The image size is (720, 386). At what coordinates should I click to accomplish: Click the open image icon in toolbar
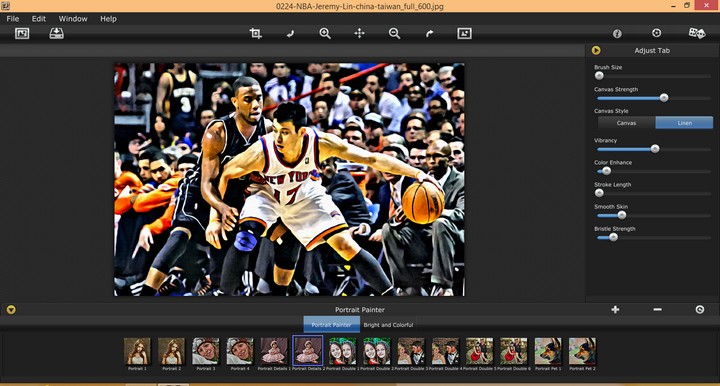click(x=22, y=34)
